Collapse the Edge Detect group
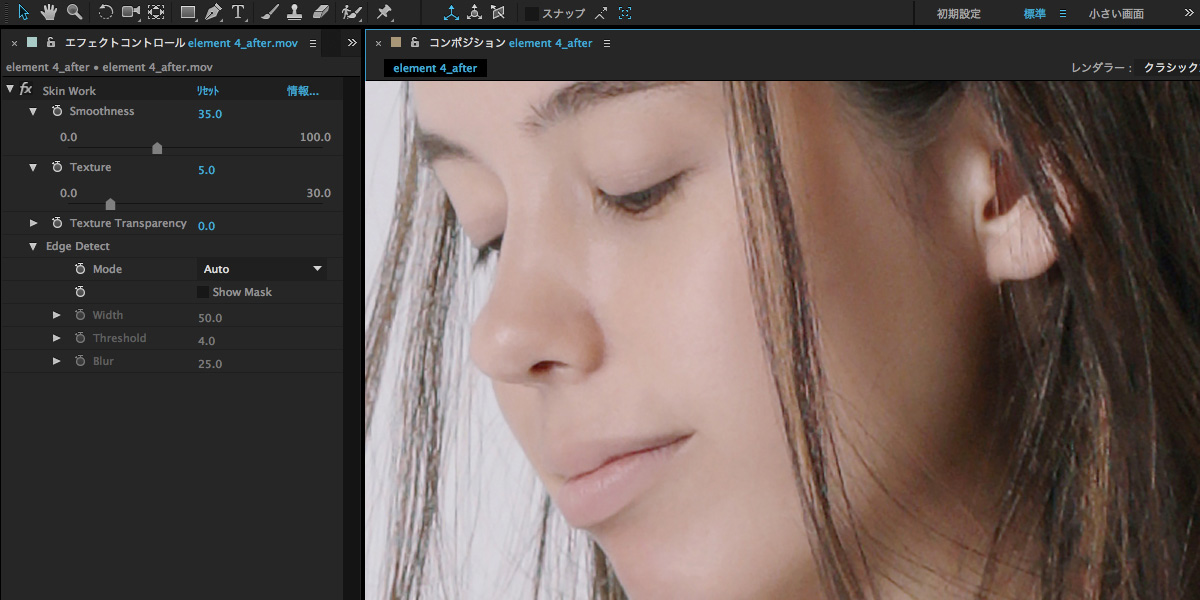 pyautogui.click(x=33, y=246)
